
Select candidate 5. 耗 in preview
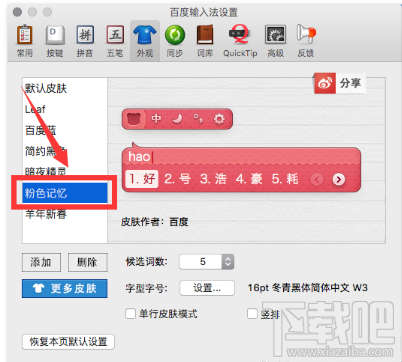[x=285, y=179]
